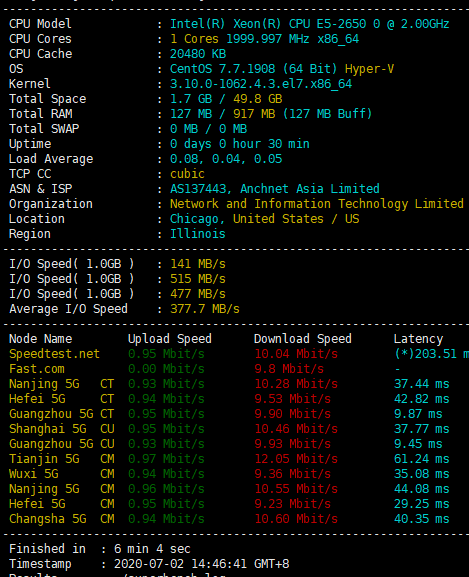Select the Total RAM value

(271, 114)
